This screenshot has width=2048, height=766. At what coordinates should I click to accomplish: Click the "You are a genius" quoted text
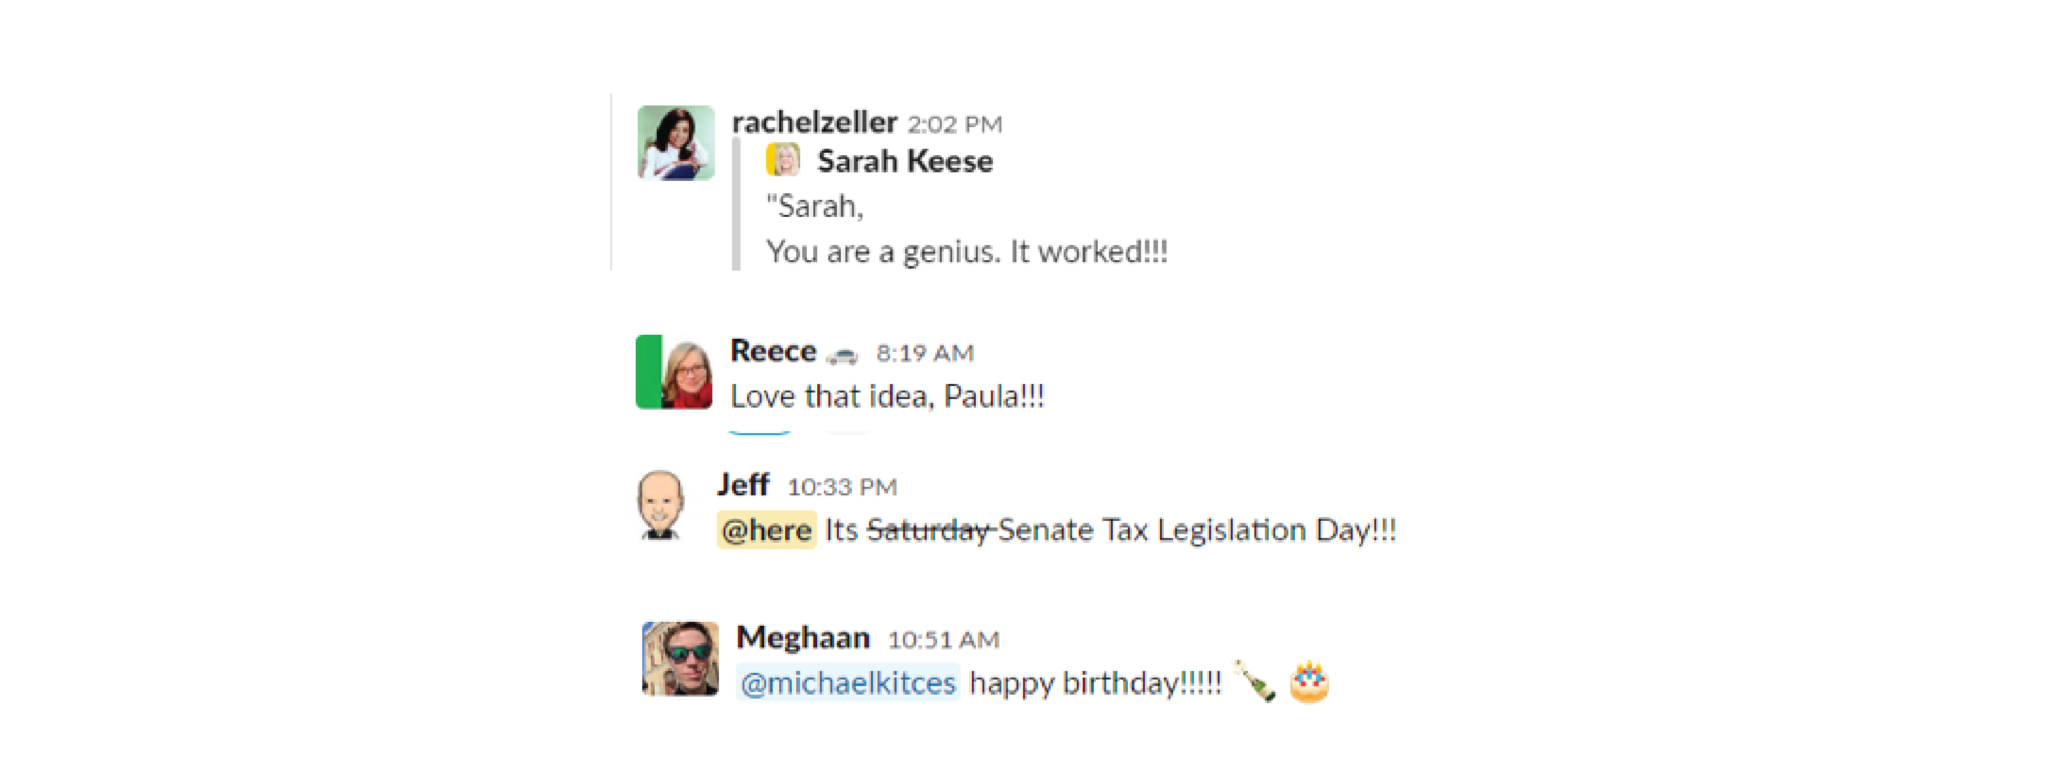pyautogui.click(x=966, y=252)
